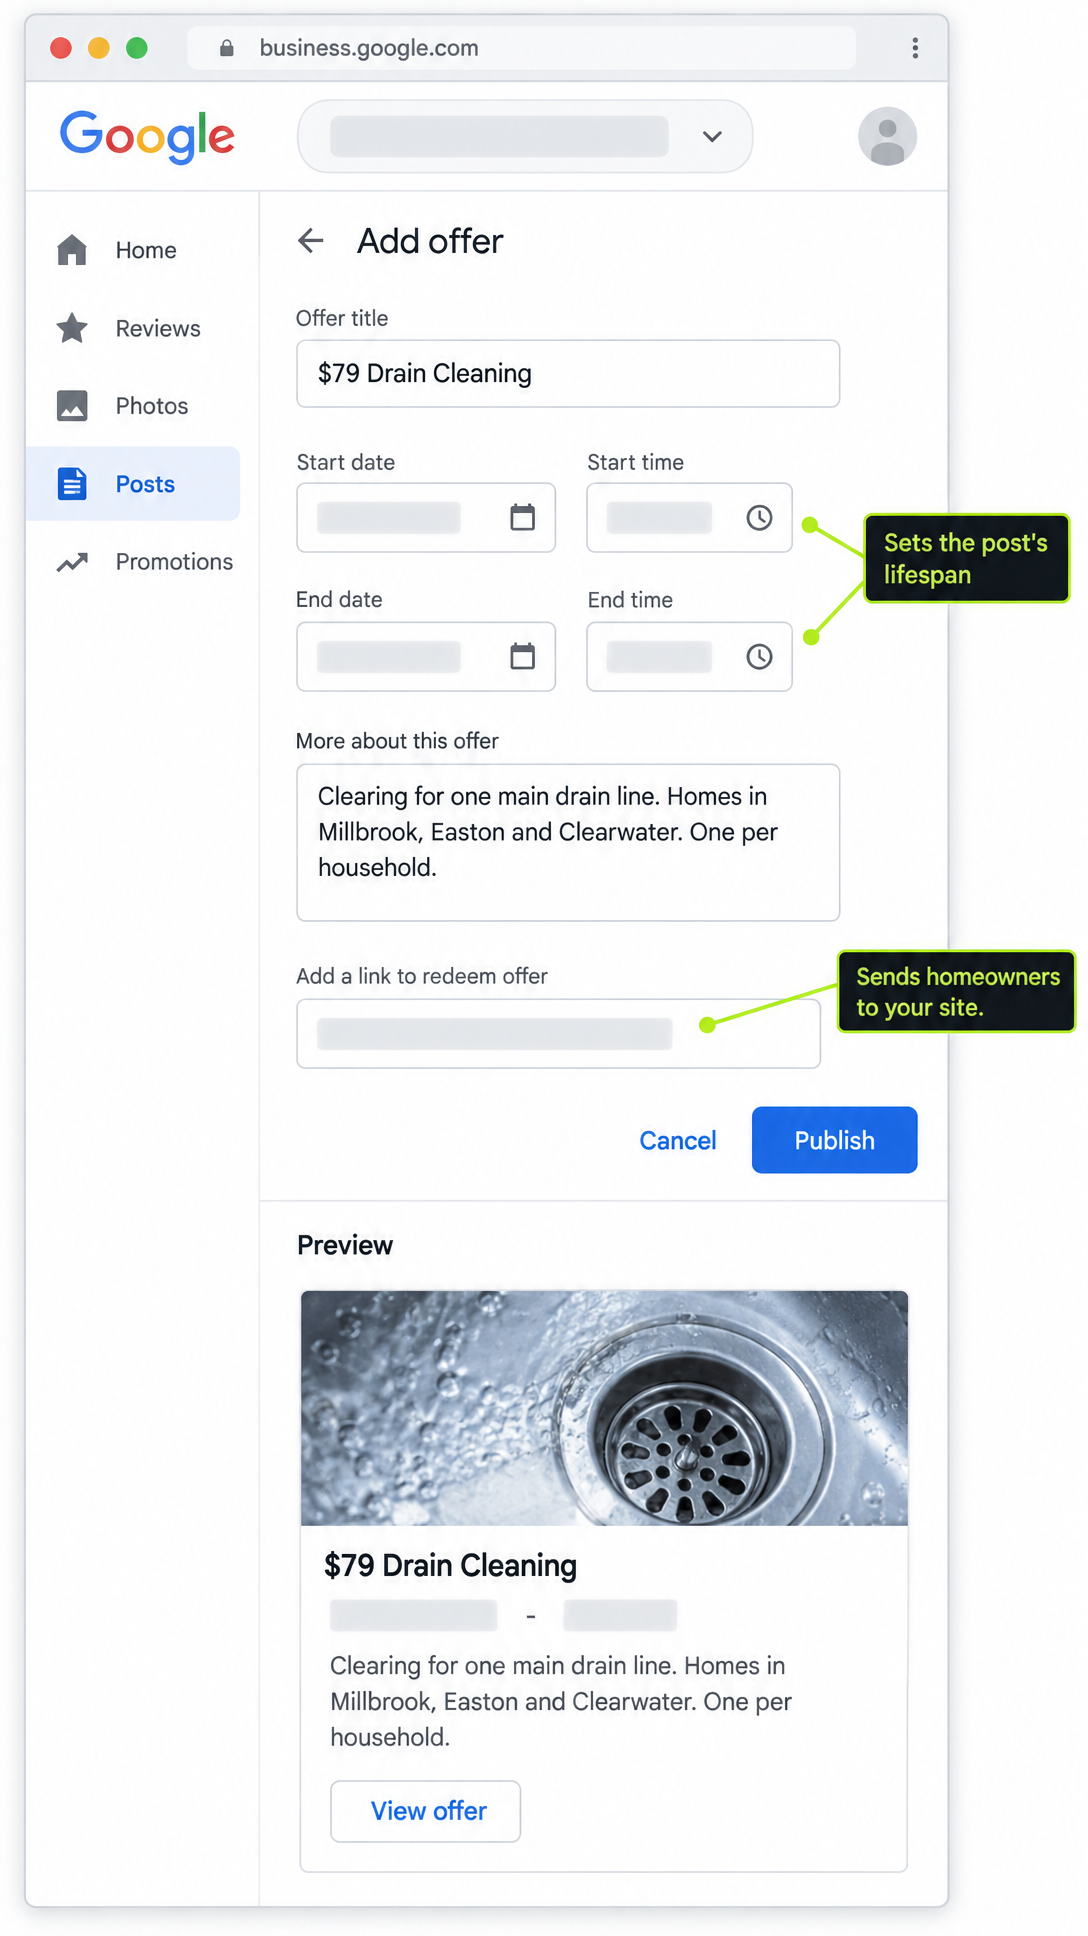Click the Google logo
Screen dimensions: 1088x1936
[147, 136]
